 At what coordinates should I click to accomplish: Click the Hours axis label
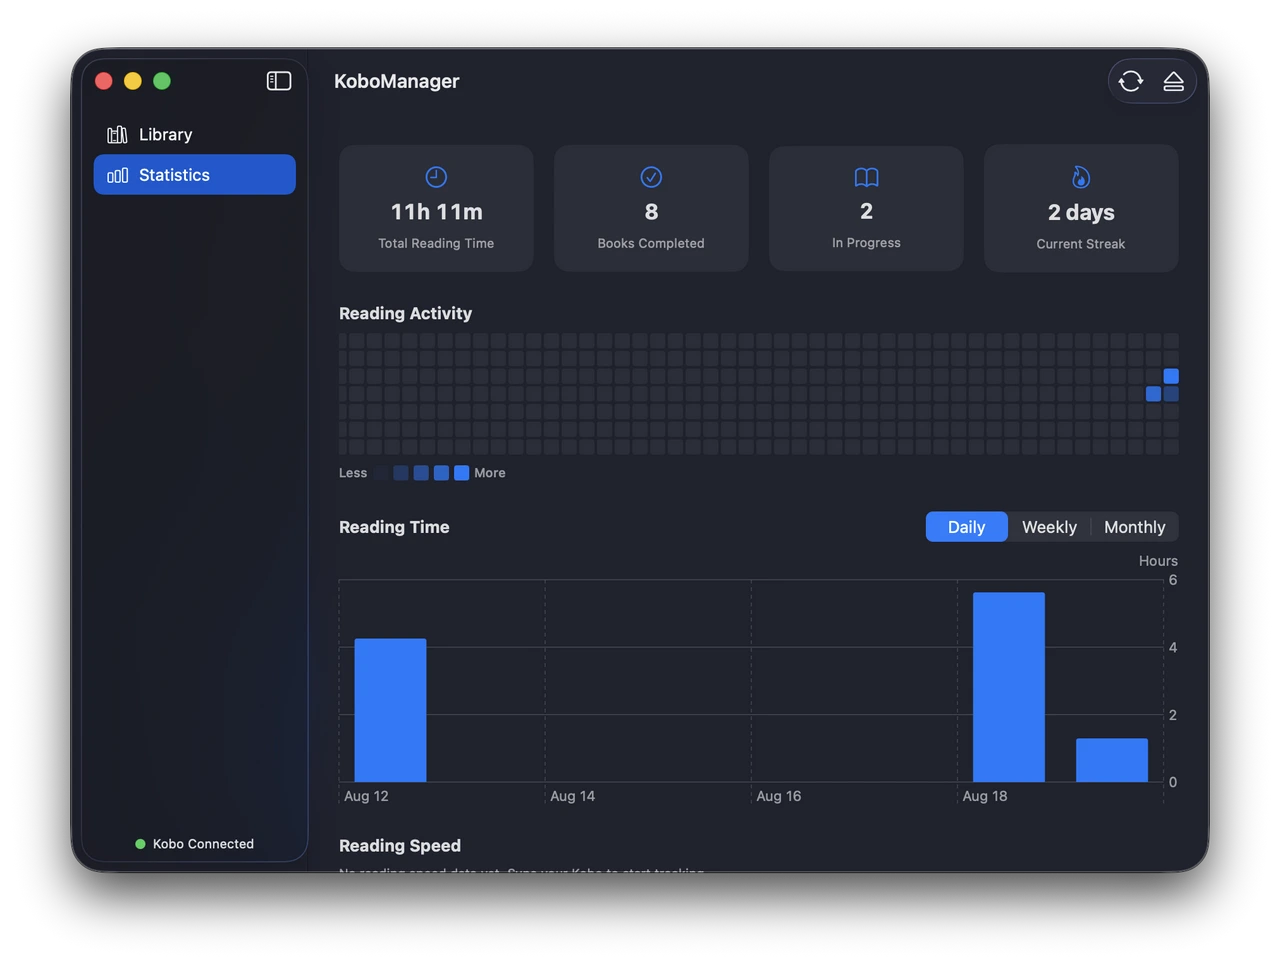point(1158,561)
